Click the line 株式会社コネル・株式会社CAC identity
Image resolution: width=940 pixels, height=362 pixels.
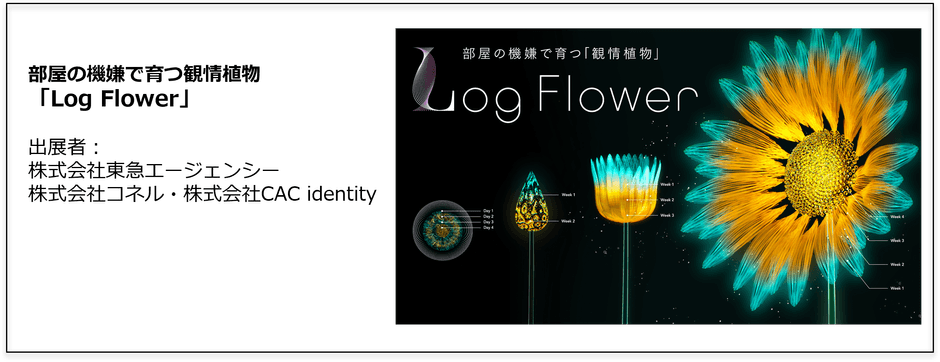pyautogui.click(x=202, y=194)
